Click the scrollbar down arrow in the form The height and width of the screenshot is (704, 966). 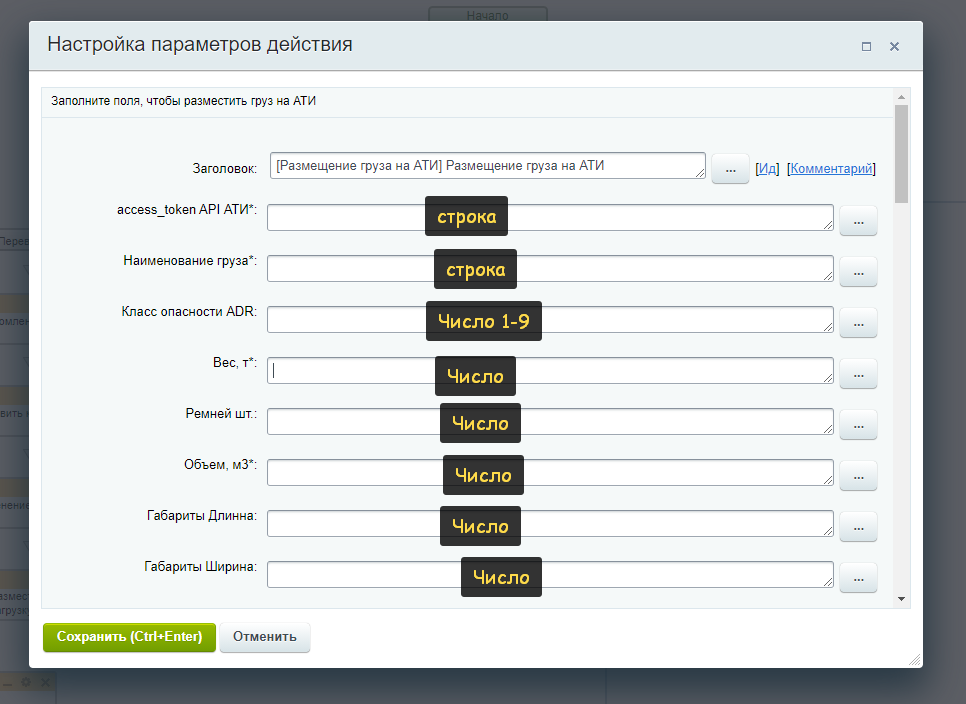(x=902, y=598)
